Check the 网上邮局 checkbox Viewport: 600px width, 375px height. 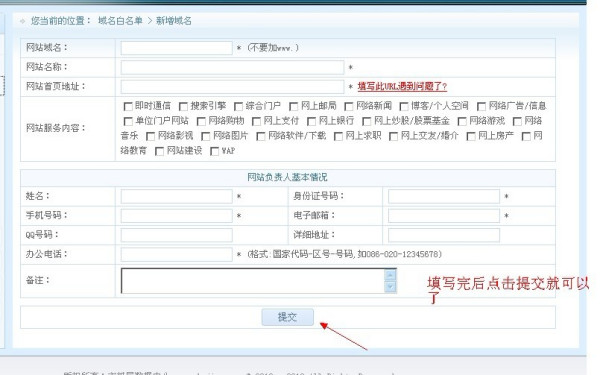click(x=294, y=106)
